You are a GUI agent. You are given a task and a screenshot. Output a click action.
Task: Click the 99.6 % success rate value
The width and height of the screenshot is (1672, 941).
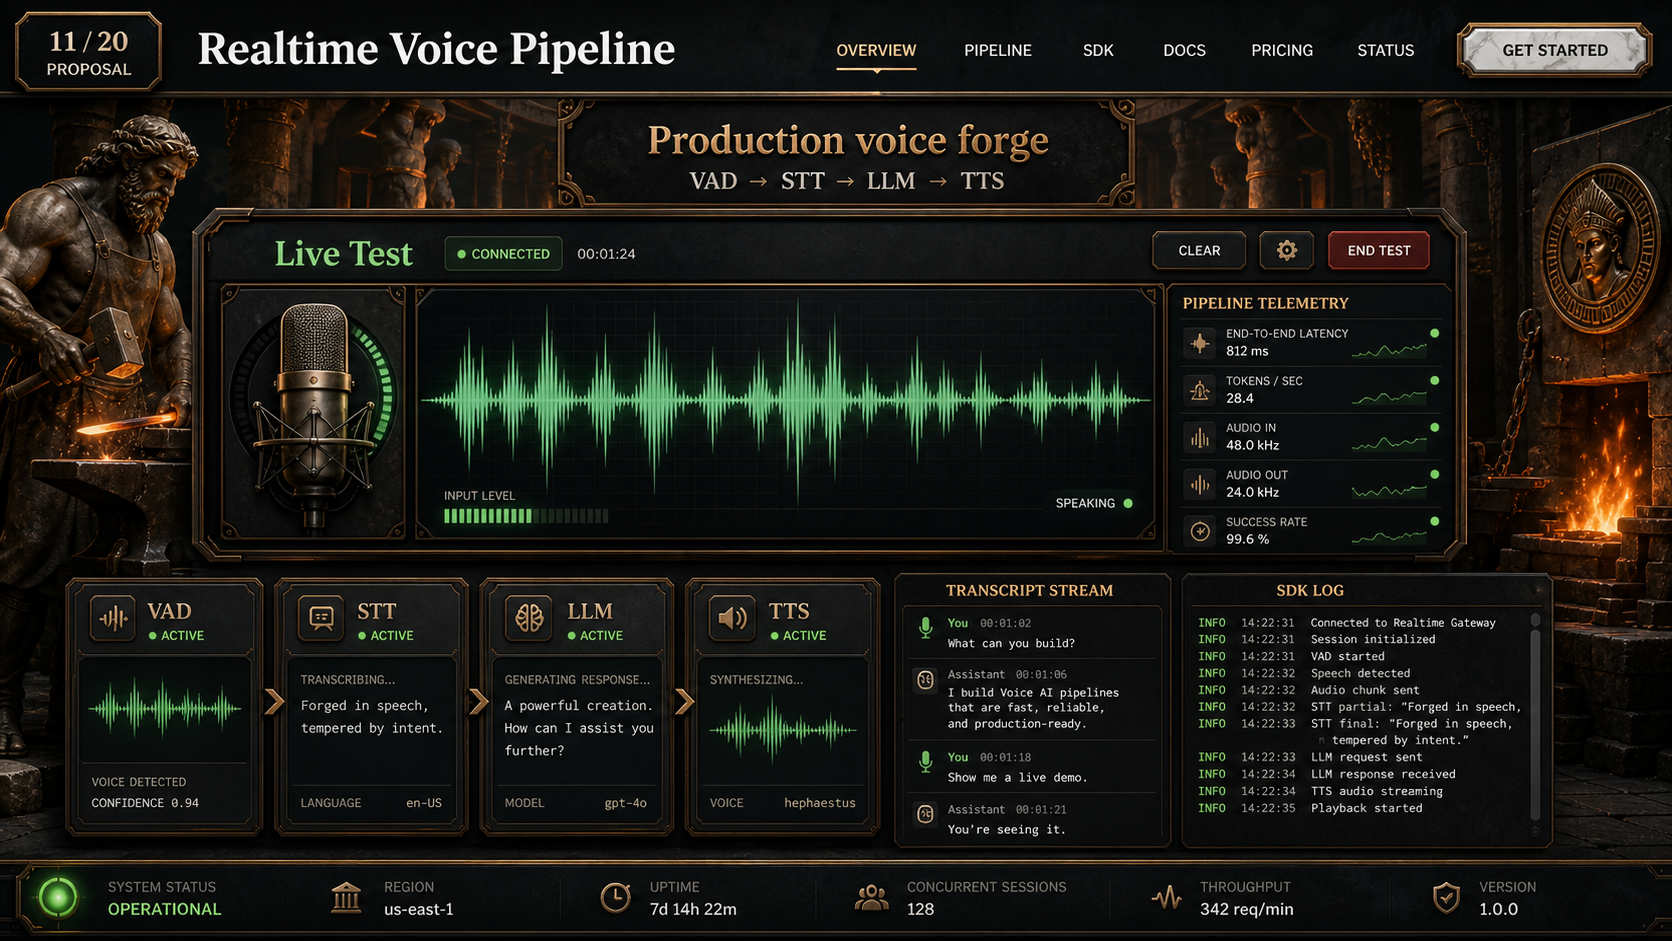pos(1247,539)
